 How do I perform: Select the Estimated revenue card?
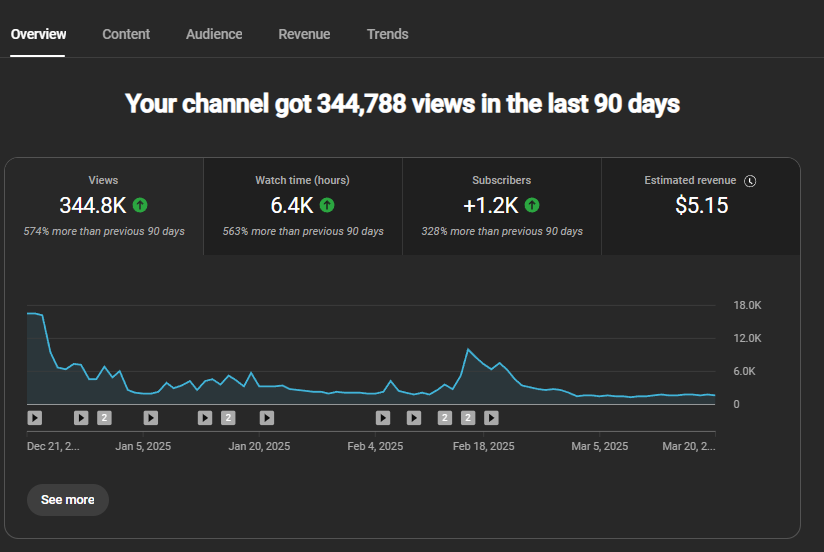click(701, 207)
